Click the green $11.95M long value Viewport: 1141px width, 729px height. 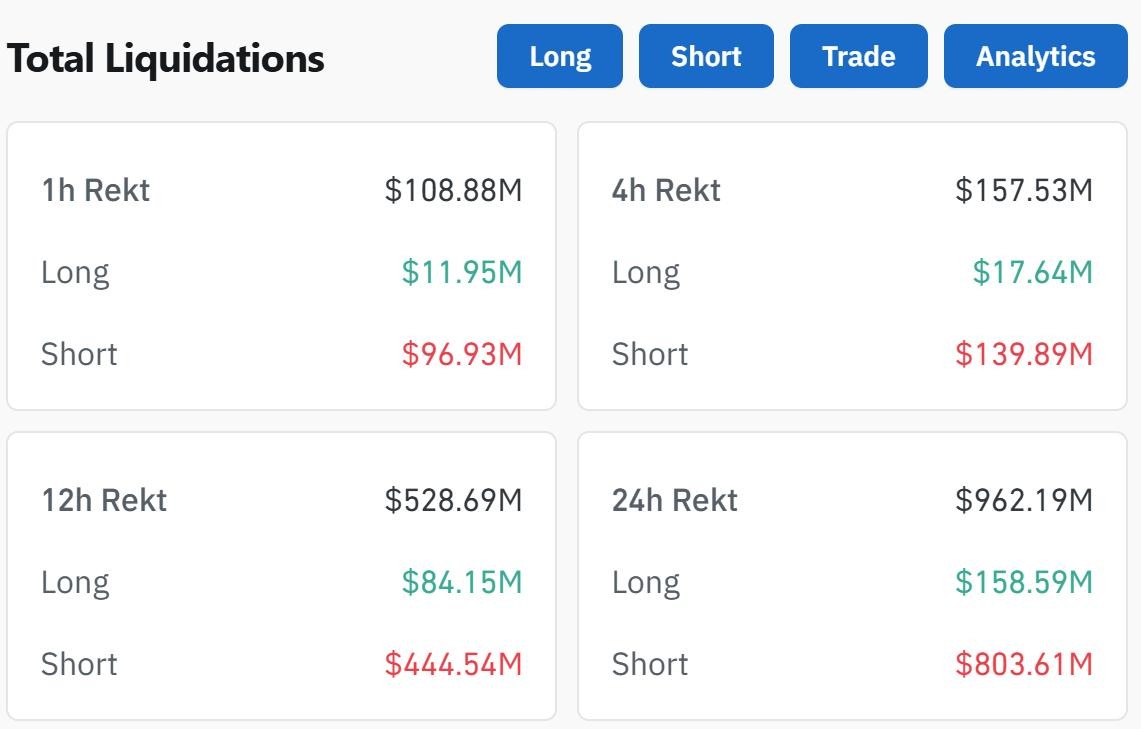click(x=462, y=272)
